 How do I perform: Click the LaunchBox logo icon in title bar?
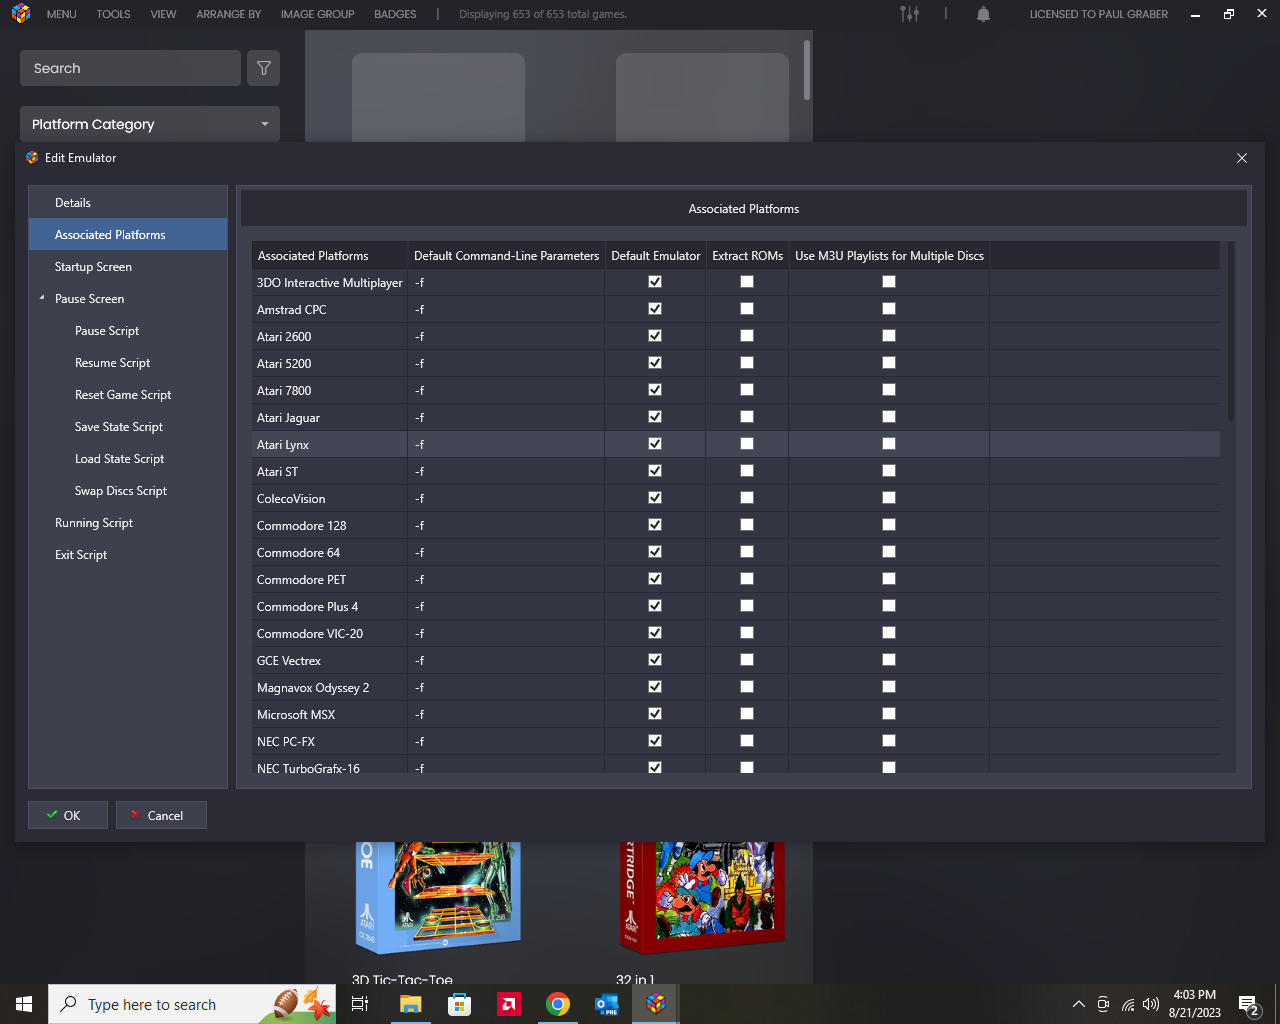pos(21,14)
